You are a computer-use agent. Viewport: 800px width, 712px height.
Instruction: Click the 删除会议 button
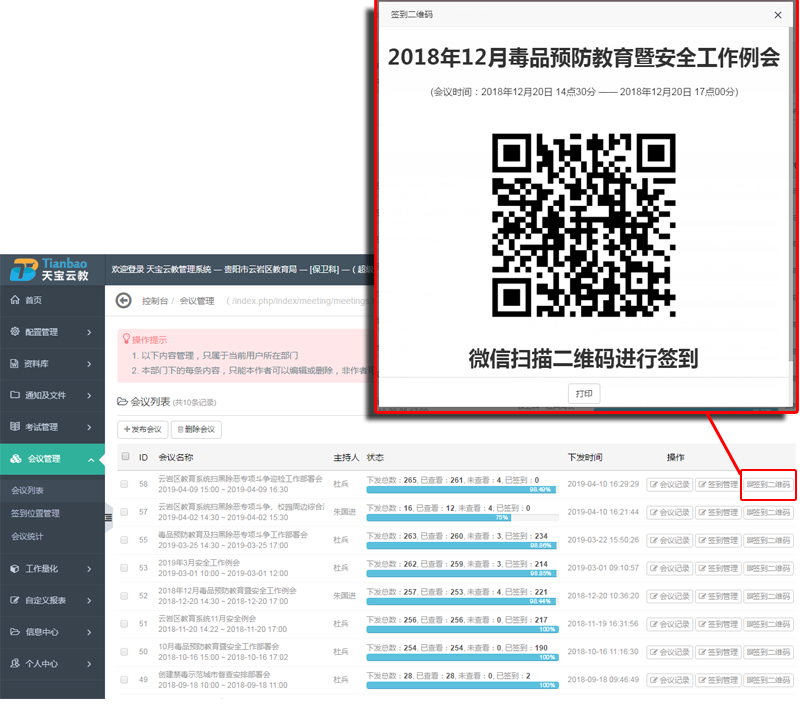[196, 429]
